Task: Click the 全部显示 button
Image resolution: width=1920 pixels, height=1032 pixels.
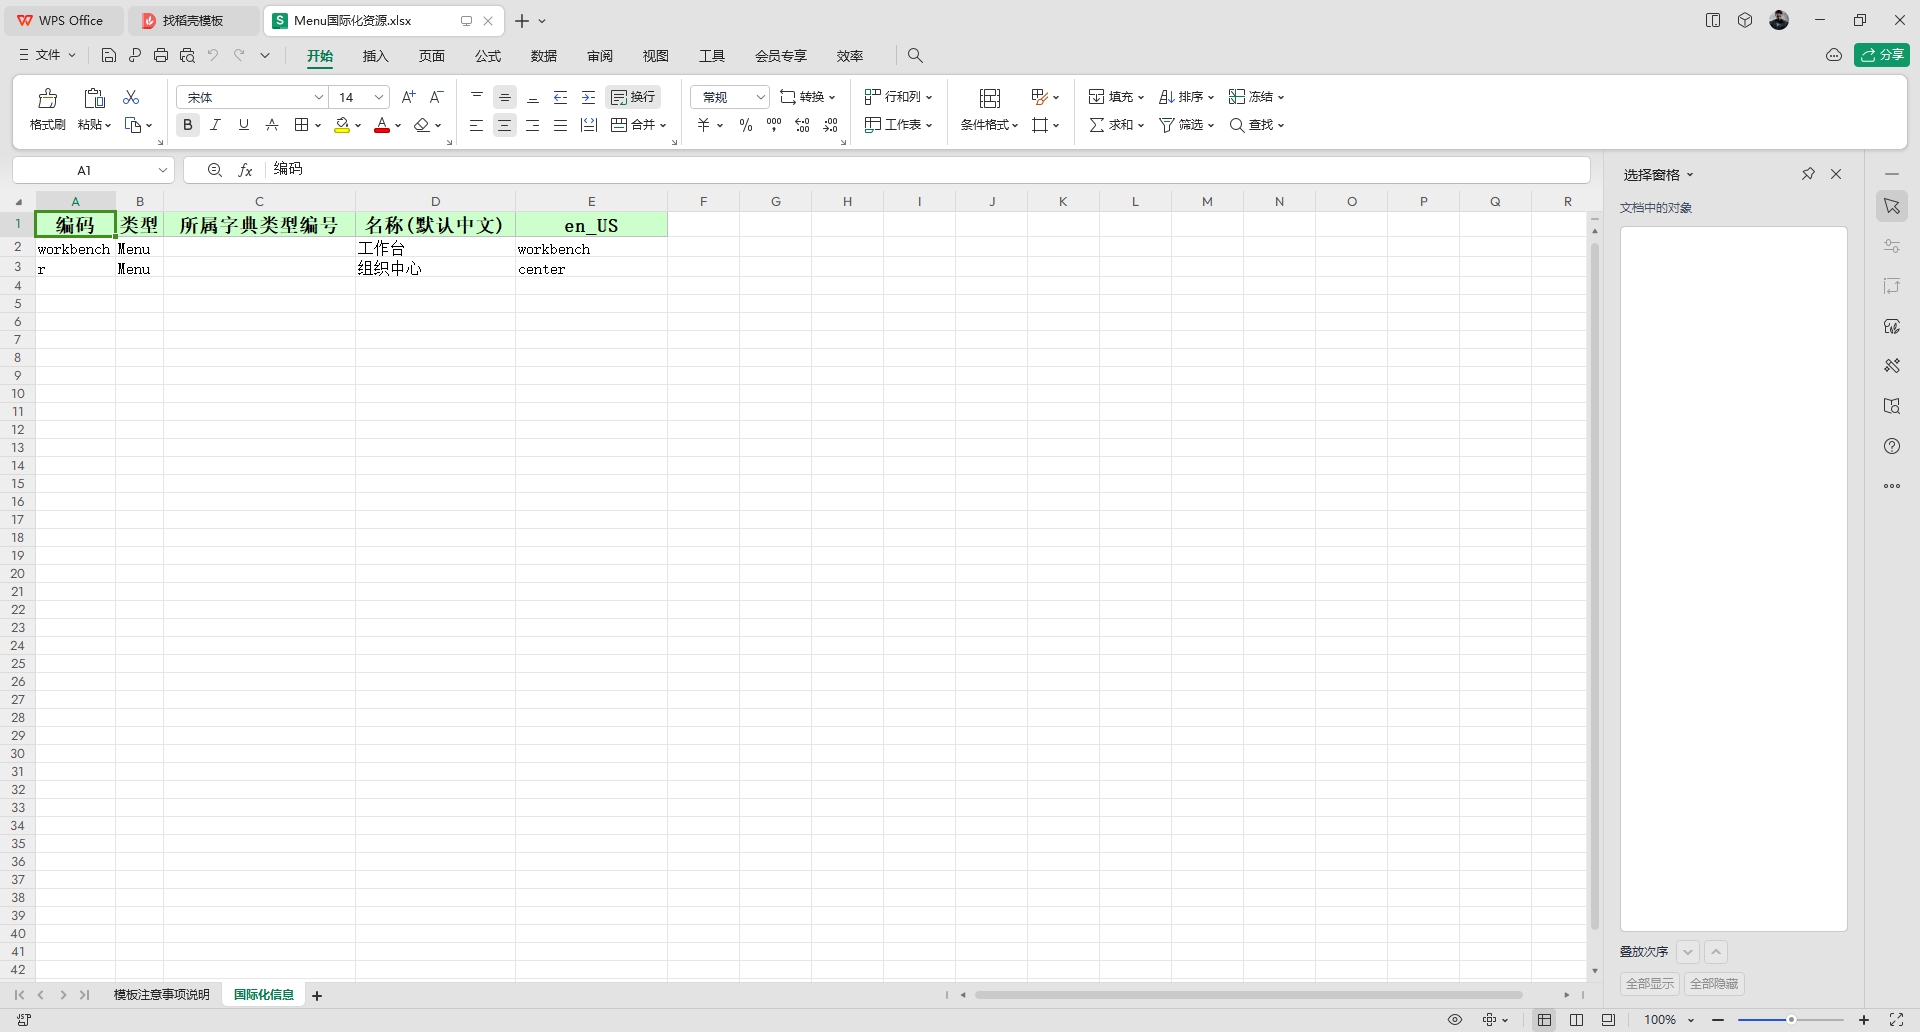Action: pyautogui.click(x=1649, y=983)
